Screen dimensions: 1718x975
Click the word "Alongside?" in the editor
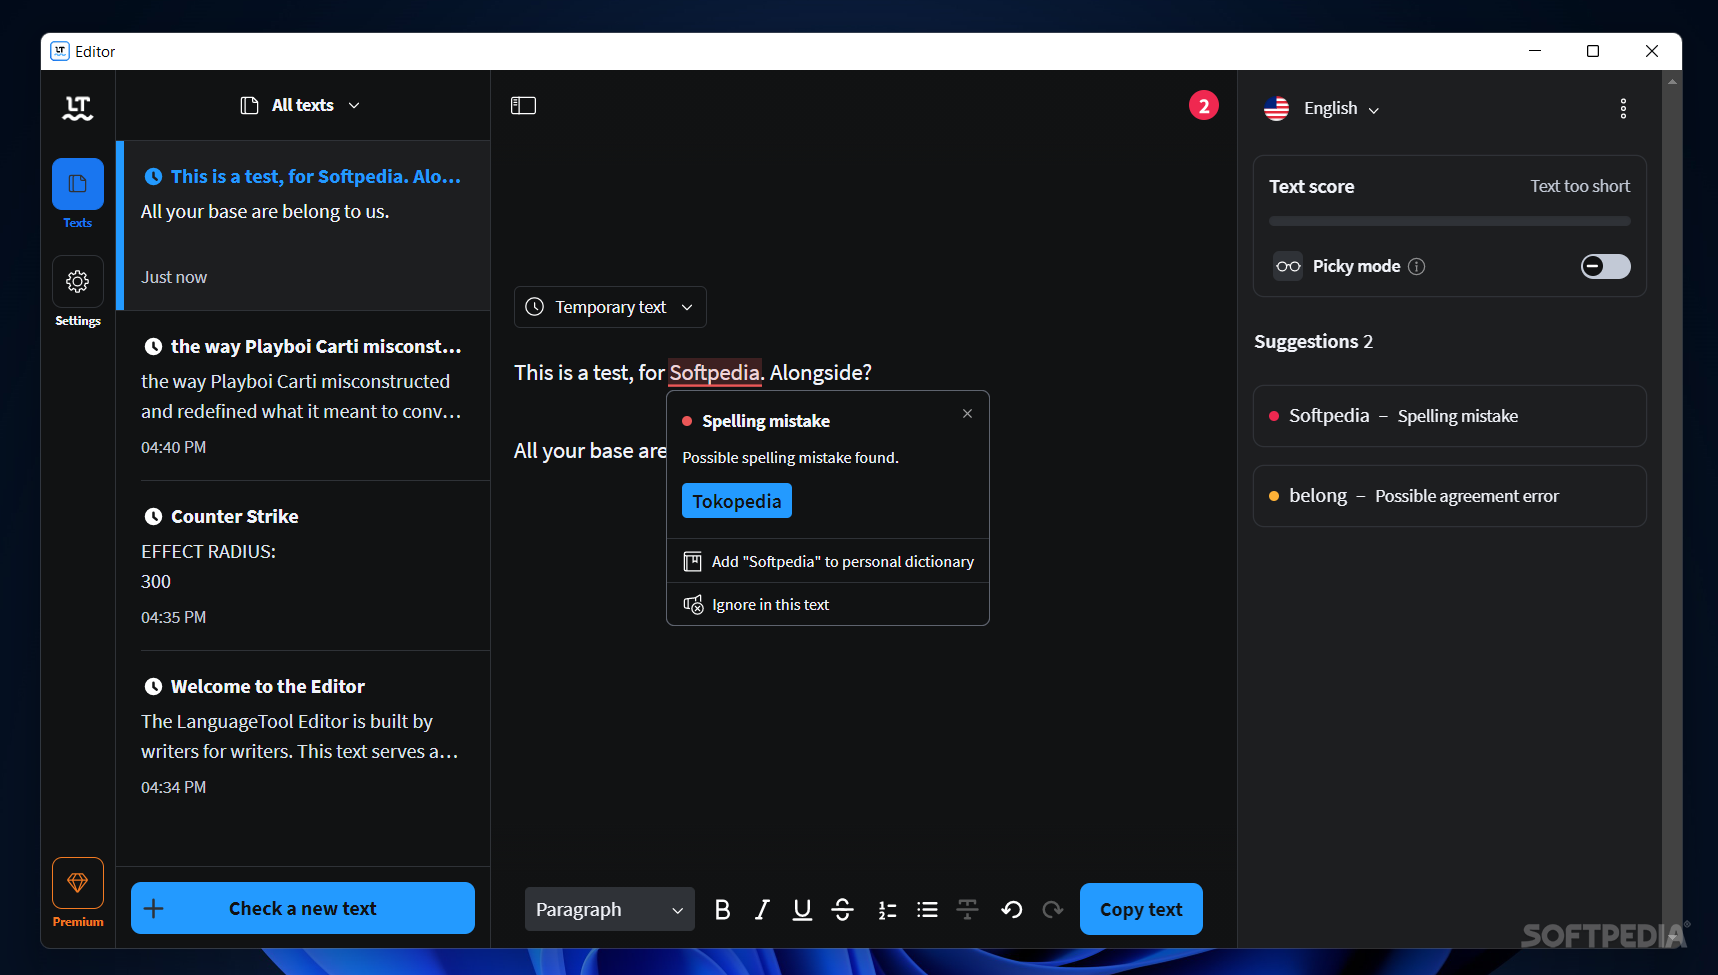click(x=820, y=373)
